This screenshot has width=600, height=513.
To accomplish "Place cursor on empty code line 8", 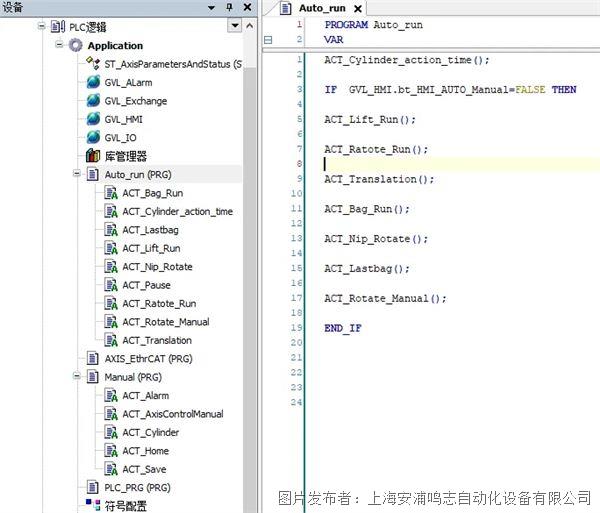I will pyautogui.click(x=400, y=164).
